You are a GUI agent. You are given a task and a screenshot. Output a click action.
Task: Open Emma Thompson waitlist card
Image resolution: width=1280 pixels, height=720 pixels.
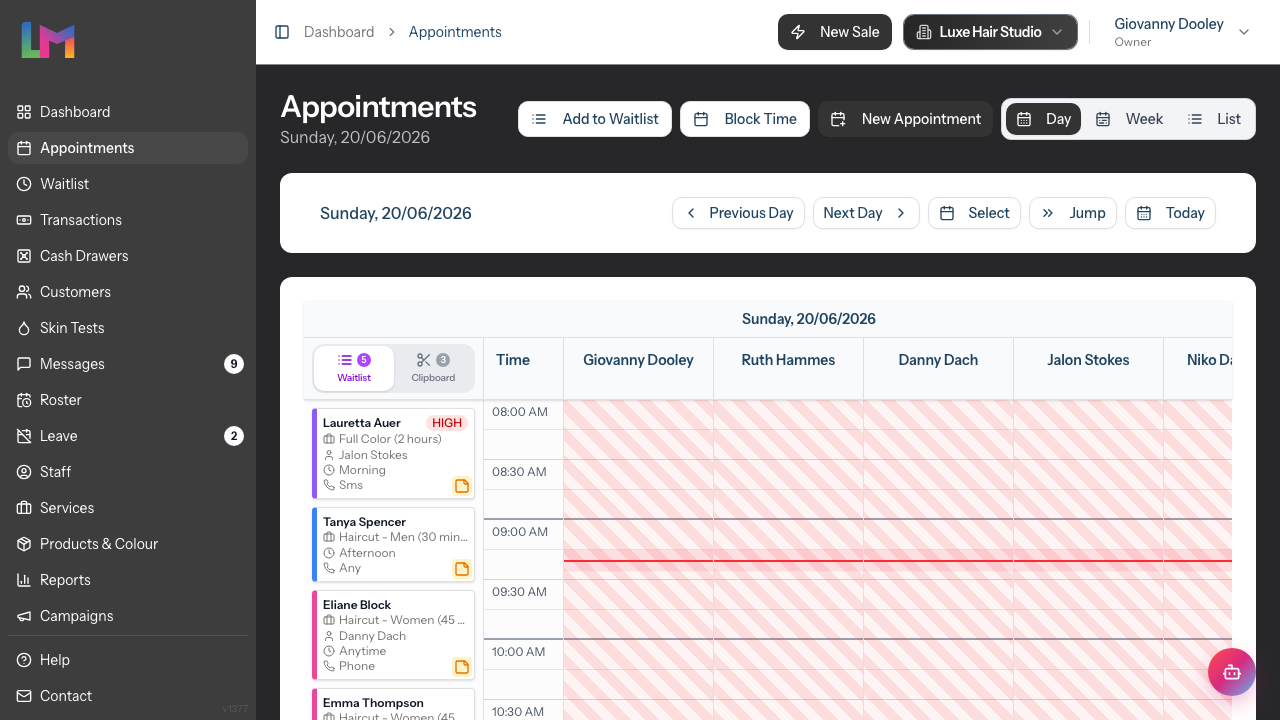click(394, 704)
